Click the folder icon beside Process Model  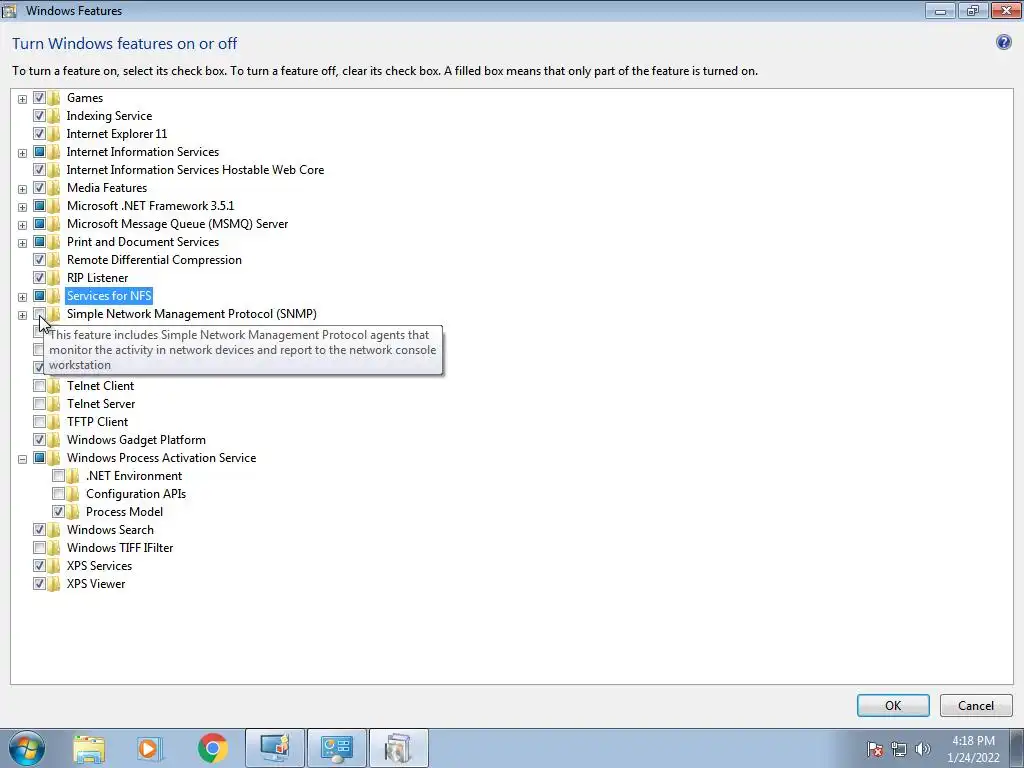[x=73, y=512]
